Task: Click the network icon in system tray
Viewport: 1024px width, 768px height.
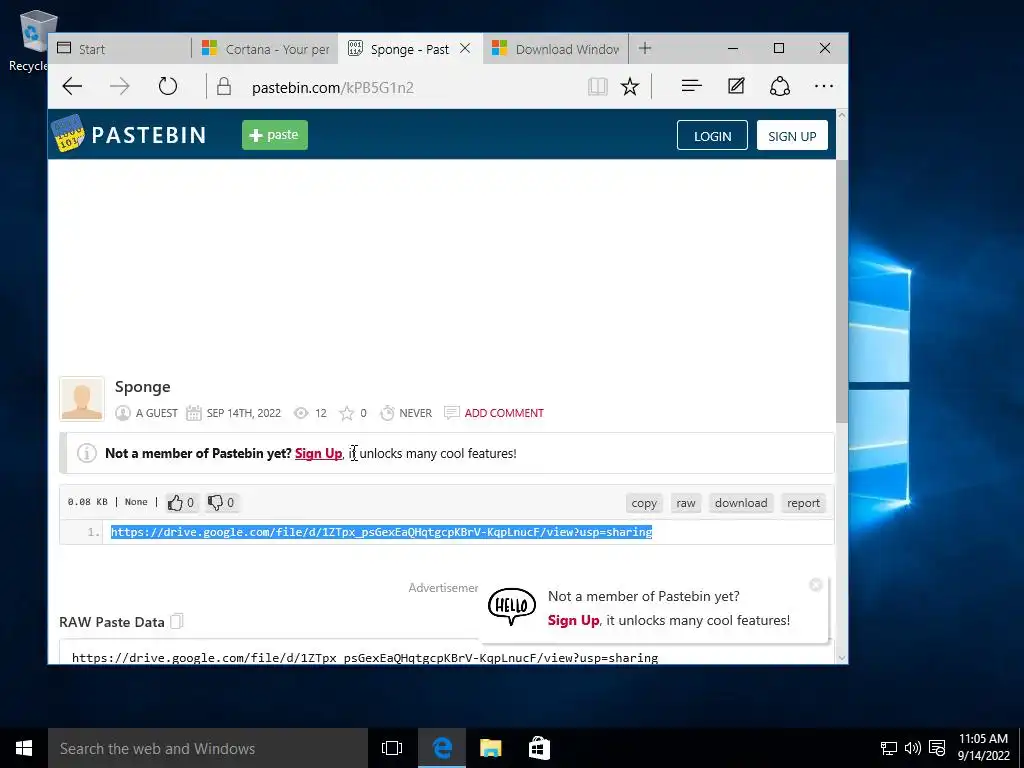Action: click(x=888, y=748)
